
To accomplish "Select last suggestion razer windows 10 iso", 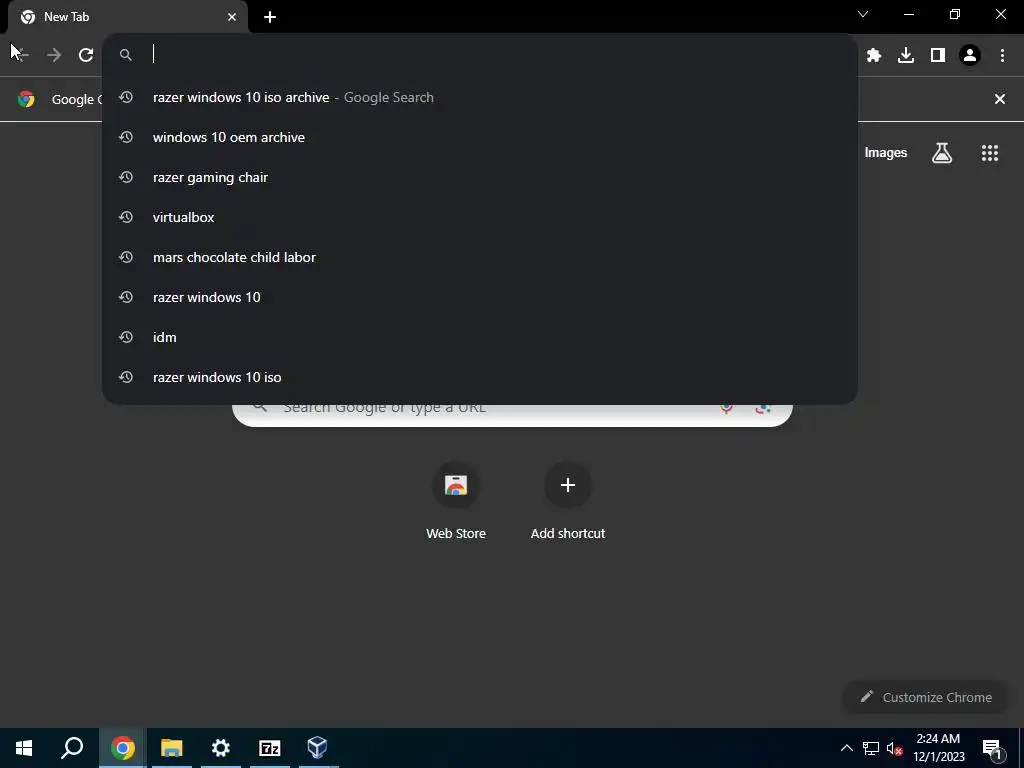I will pyautogui.click(x=479, y=377).
